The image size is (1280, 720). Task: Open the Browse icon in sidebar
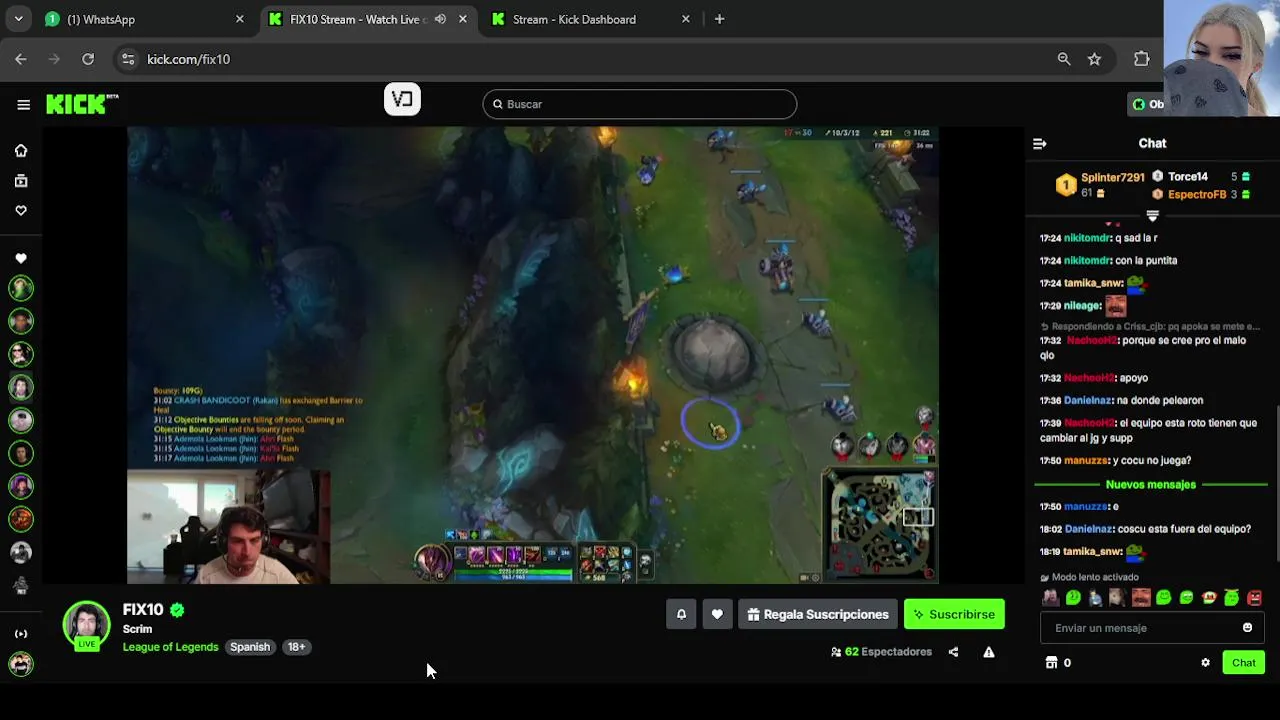(21, 181)
